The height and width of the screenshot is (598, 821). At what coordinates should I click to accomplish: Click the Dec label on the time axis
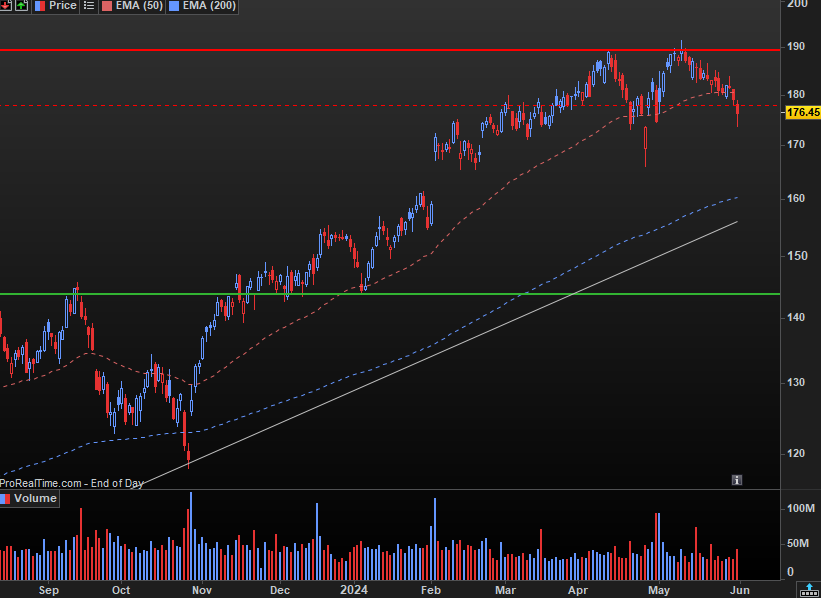280,590
